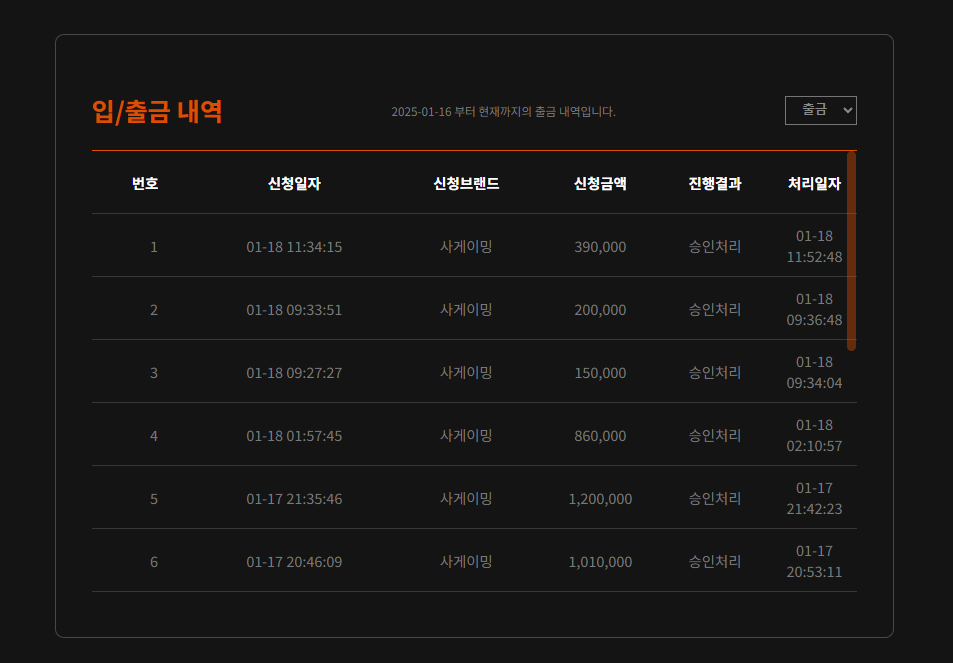Click the 신청브랜드 column header
953x663 pixels.
(x=466, y=184)
